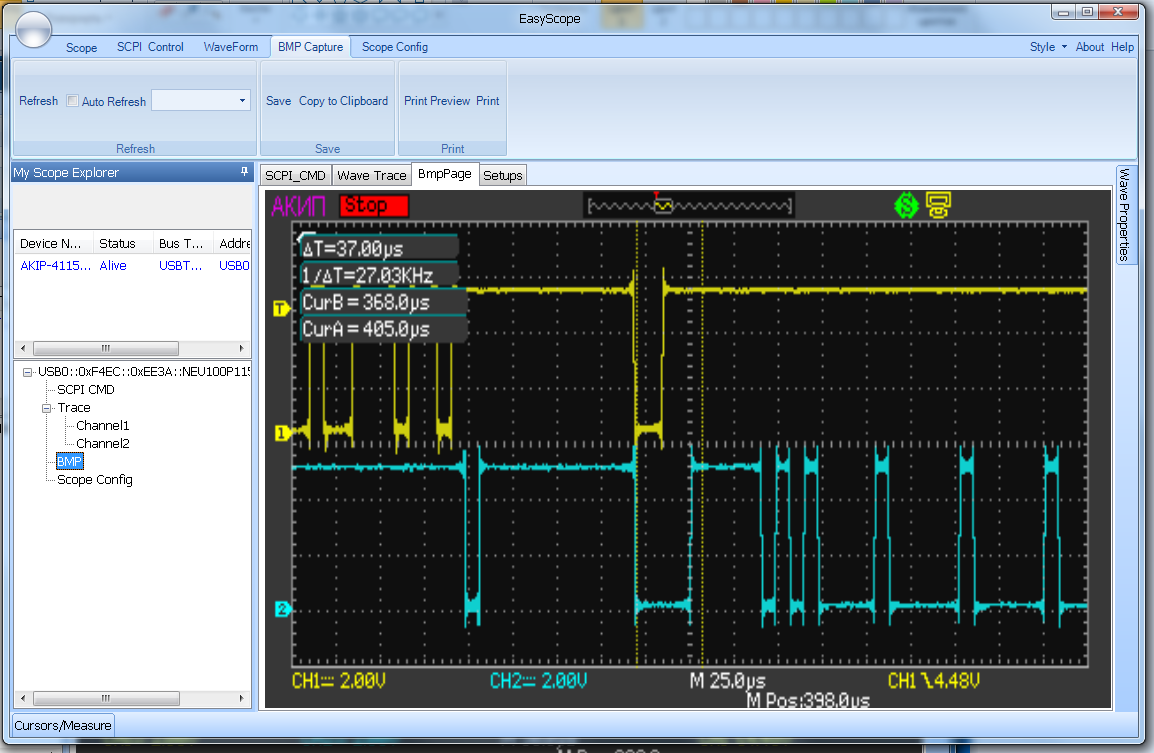Click Save in the ribbon
Image resolution: width=1154 pixels, height=753 pixels.
(278, 101)
